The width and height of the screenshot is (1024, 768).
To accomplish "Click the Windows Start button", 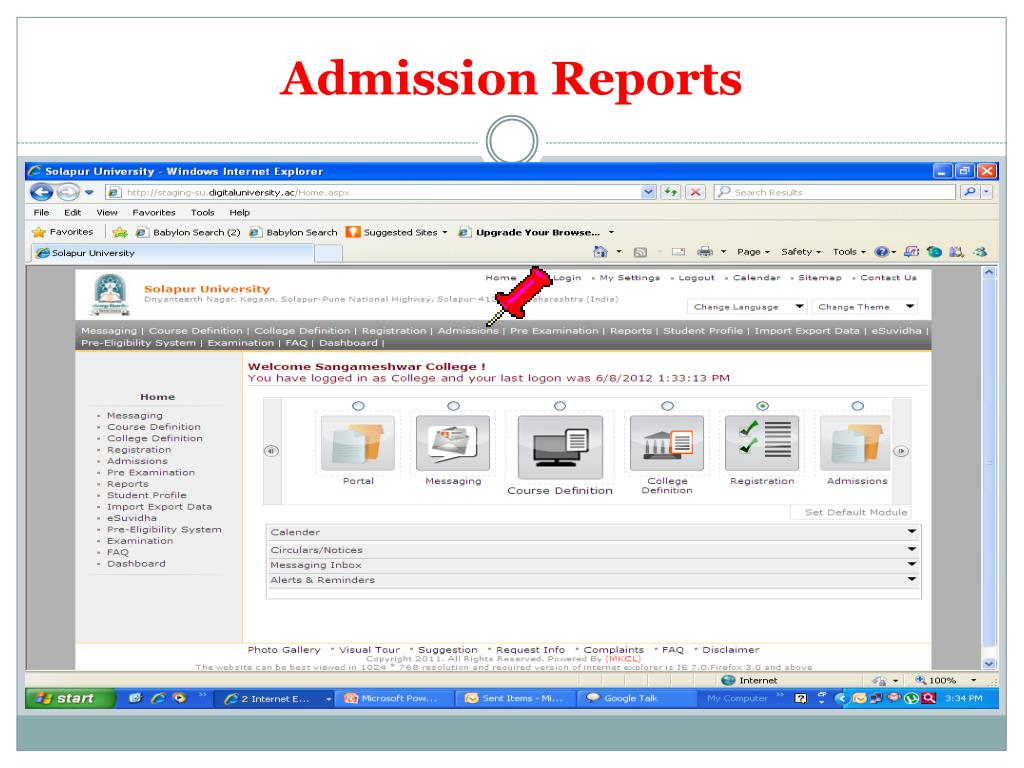I will [70, 698].
